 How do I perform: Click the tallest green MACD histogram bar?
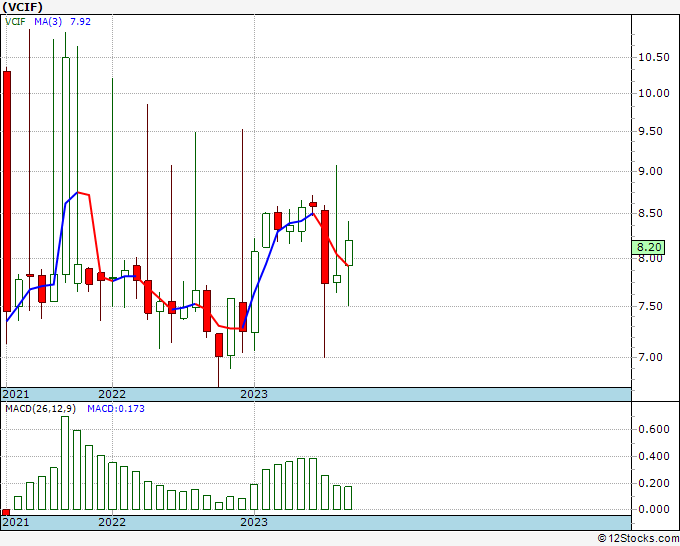[x=65, y=463]
